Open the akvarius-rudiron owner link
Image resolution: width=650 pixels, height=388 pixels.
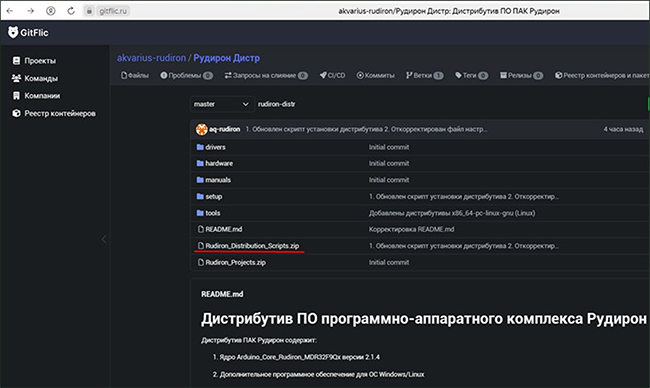pyautogui.click(x=151, y=58)
